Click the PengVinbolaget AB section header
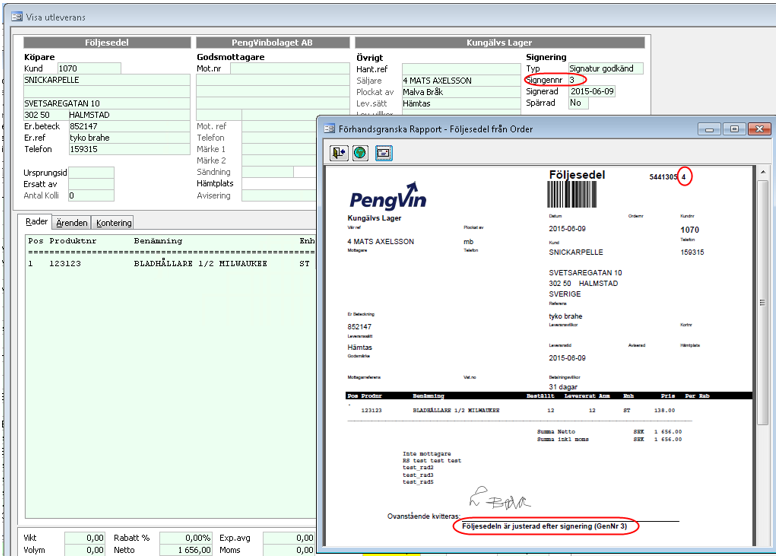The width and height of the screenshot is (776, 557). (273, 43)
